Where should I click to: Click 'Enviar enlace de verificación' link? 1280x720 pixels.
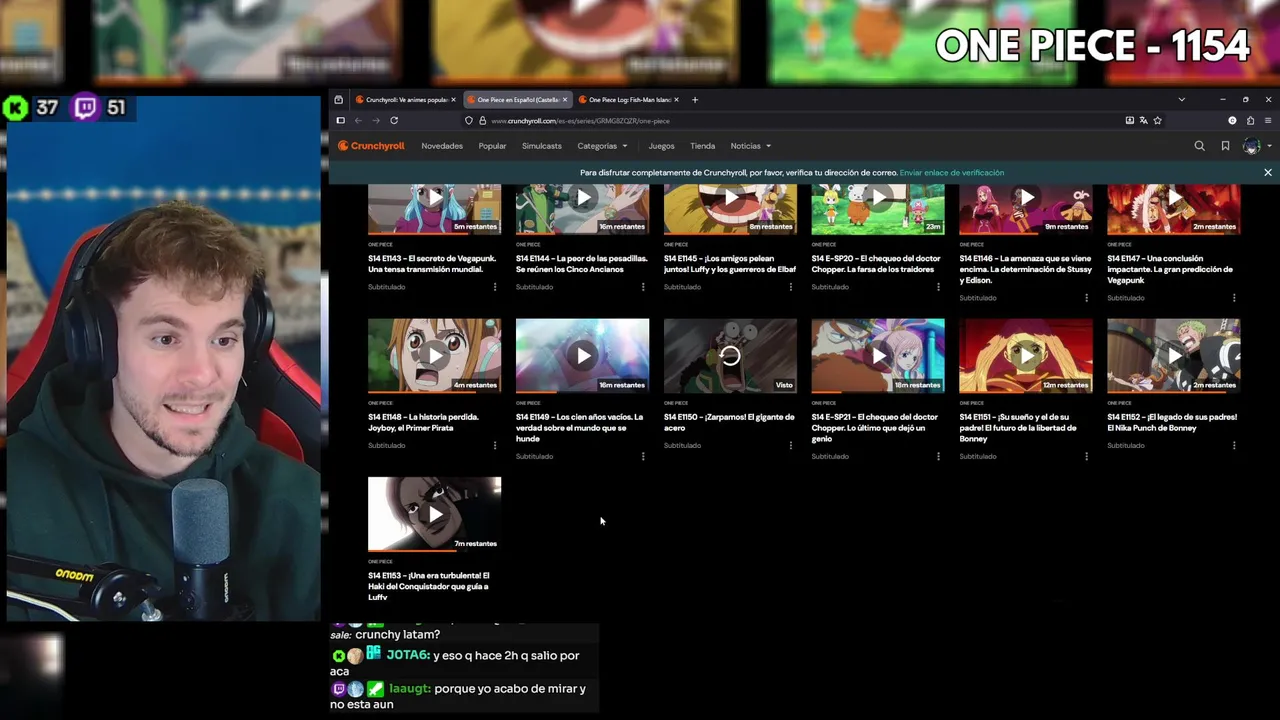(951, 173)
